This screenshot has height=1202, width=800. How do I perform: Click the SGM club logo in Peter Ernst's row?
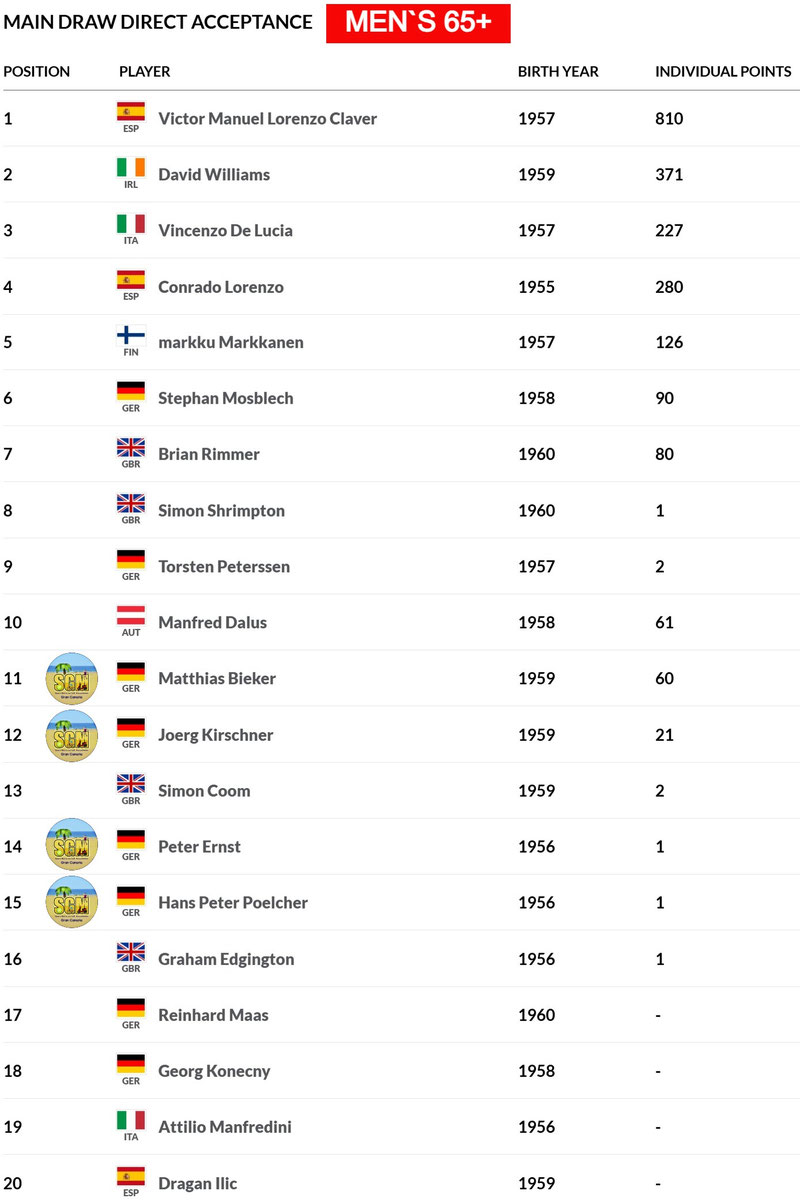coord(72,846)
